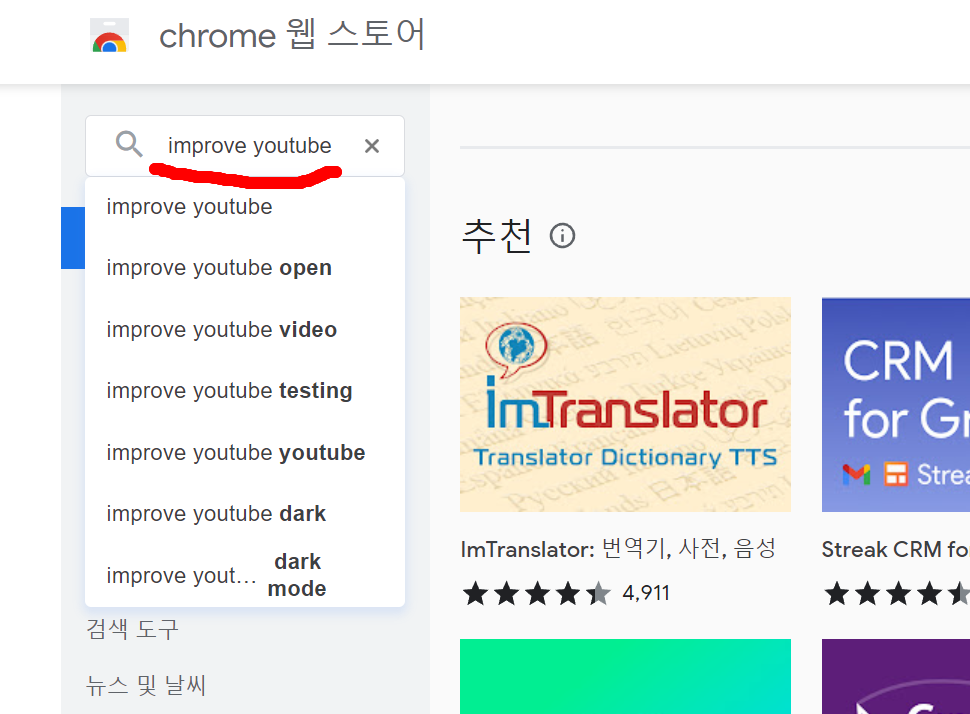Image resolution: width=970 pixels, height=714 pixels.
Task: Select suggestion 'improve youtube youtube'
Action: (245, 453)
